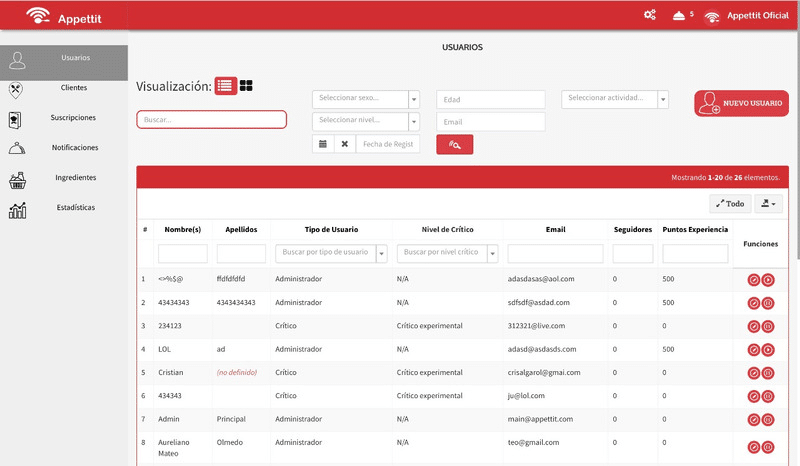Click the second action icon for Admin Principal

click(x=768, y=420)
